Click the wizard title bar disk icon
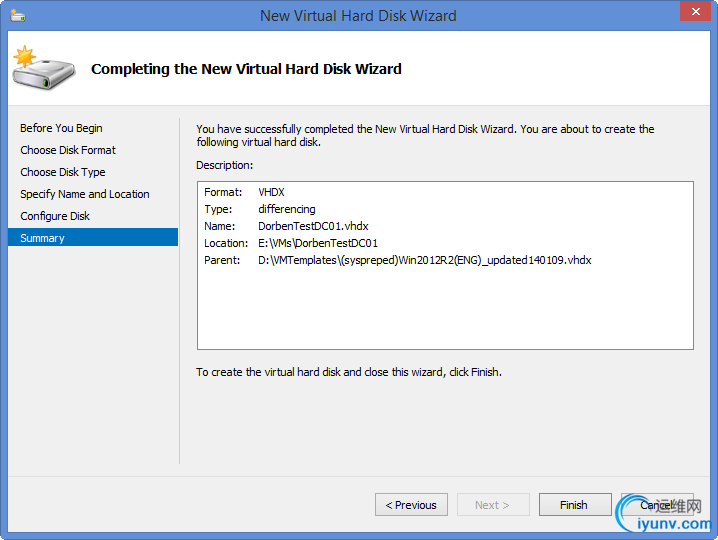718x540 pixels. click(x=18, y=15)
